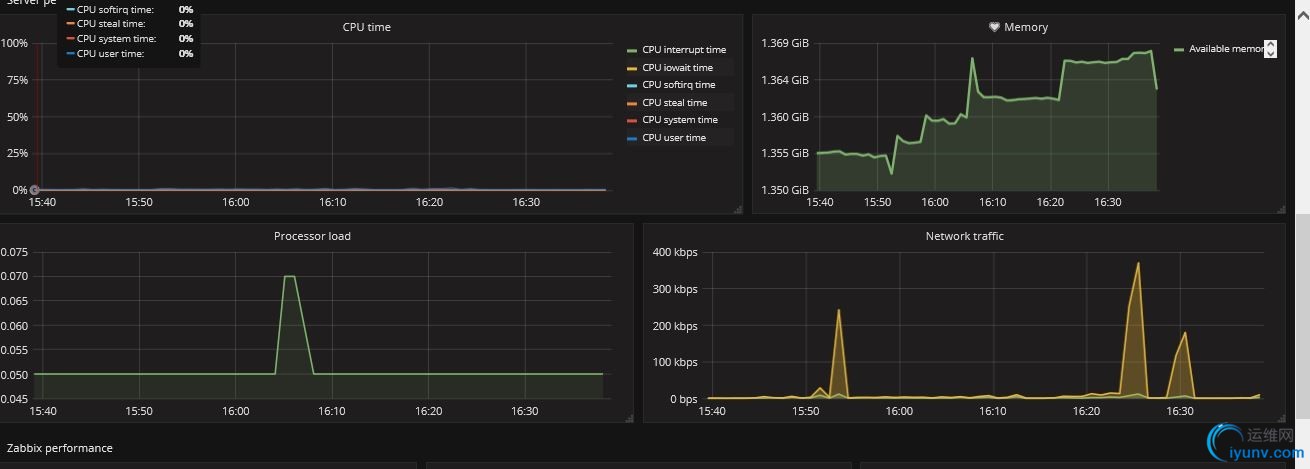Toggle Available memory series in legend
The width and height of the screenshot is (1310, 469).
[x=1226, y=49]
